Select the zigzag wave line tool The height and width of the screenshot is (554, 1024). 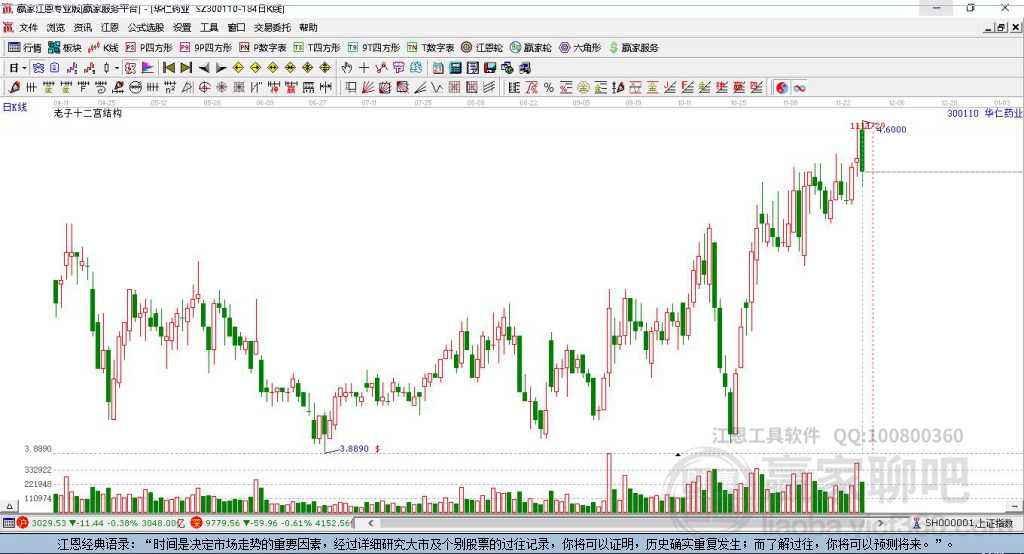click(x=437, y=88)
